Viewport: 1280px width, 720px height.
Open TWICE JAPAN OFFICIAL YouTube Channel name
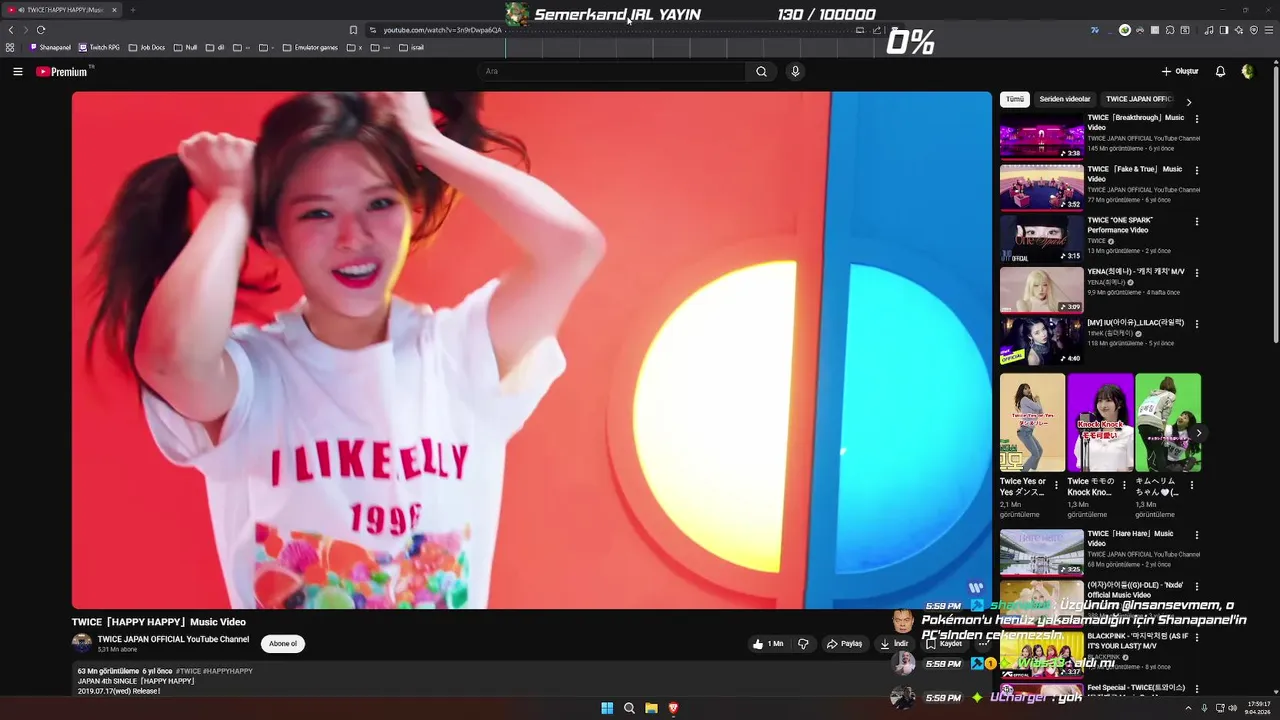pyautogui.click(x=173, y=639)
